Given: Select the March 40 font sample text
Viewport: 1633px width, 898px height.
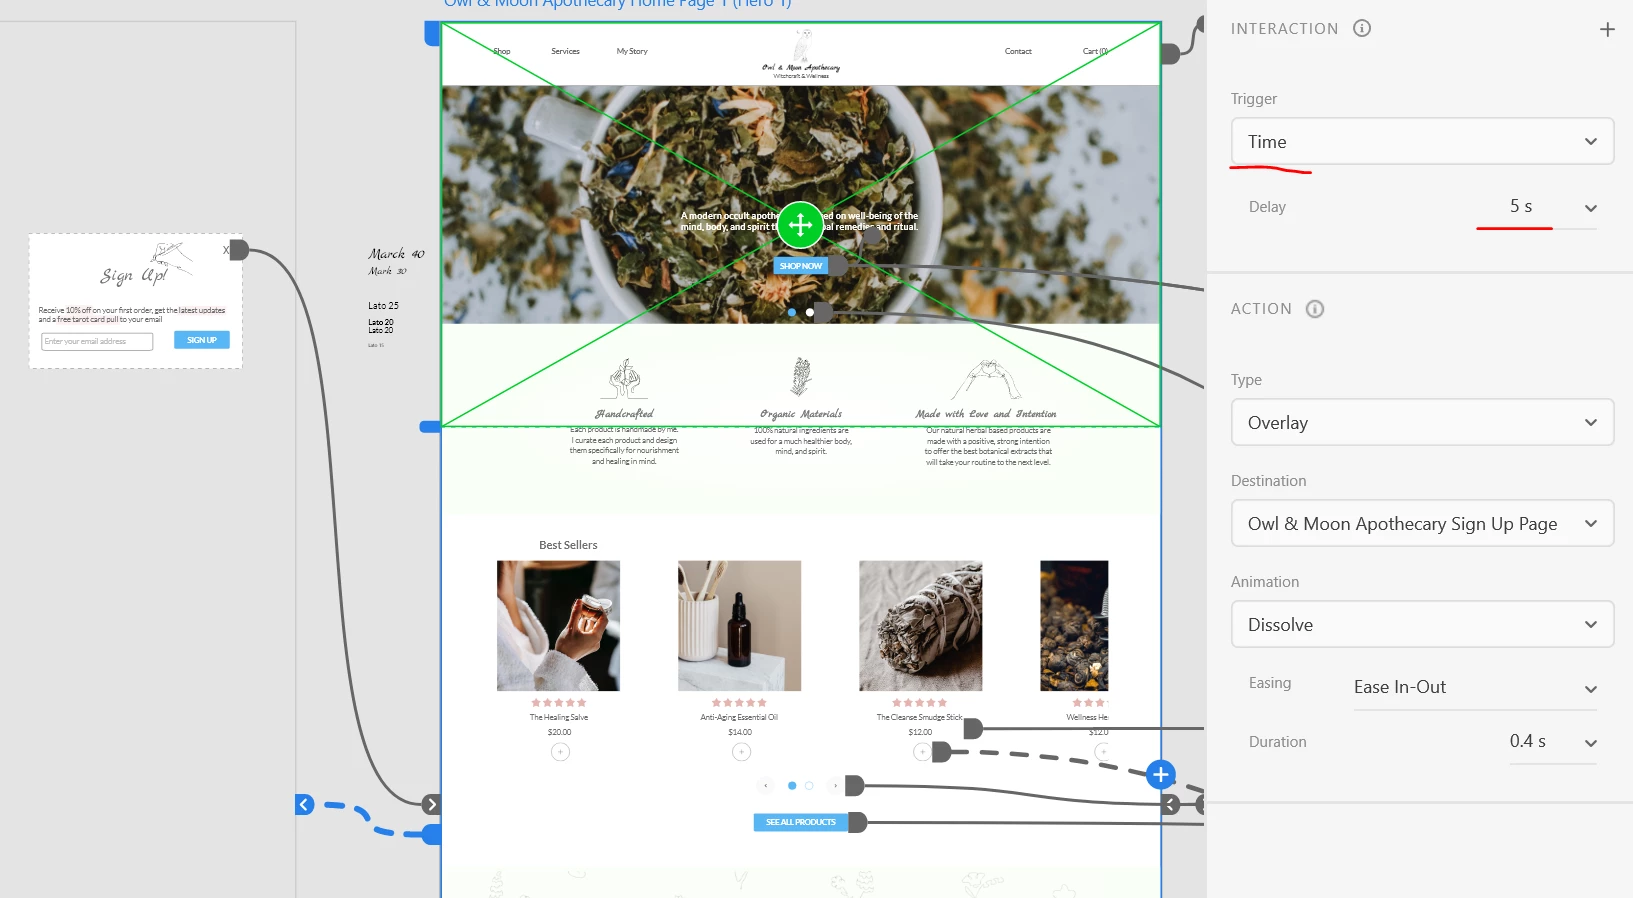Looking at the screenshot, I should click(x=396, y=254).
